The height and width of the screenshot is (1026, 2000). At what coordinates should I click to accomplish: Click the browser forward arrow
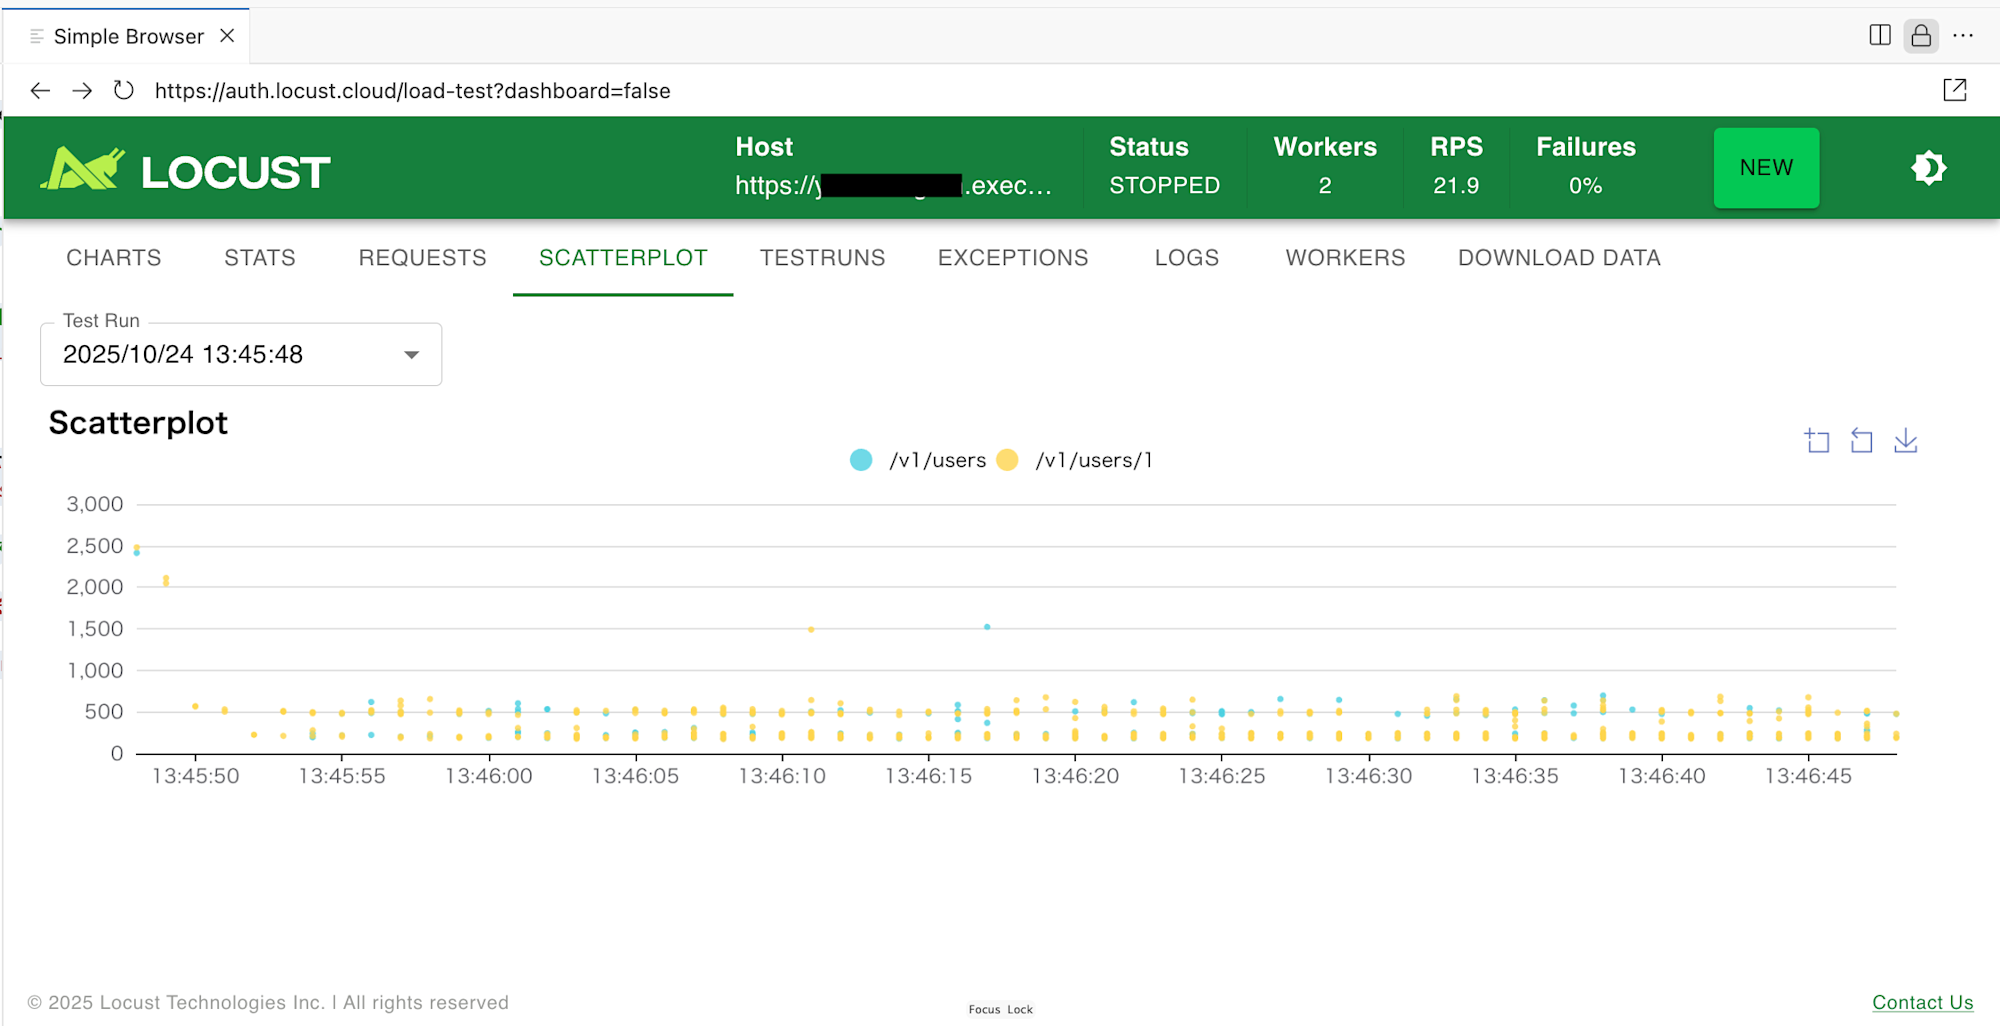point(82,91)
